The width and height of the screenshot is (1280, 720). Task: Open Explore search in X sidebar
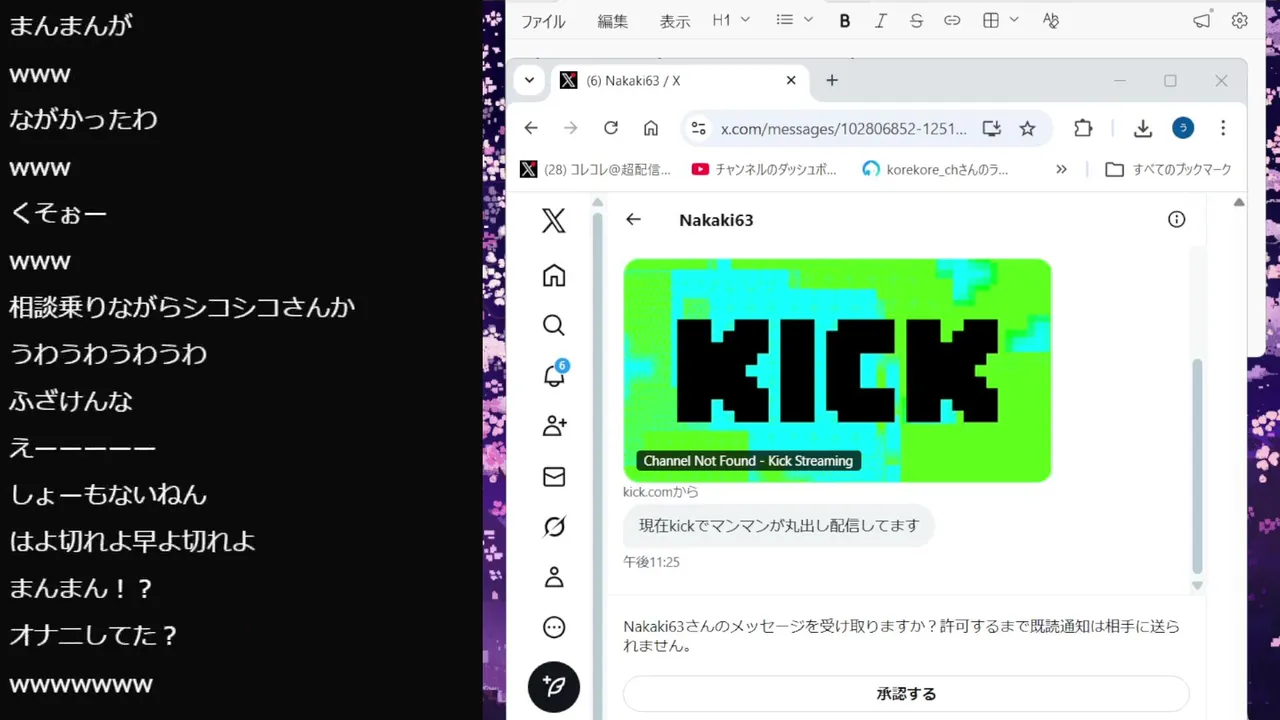coord(554,325)
